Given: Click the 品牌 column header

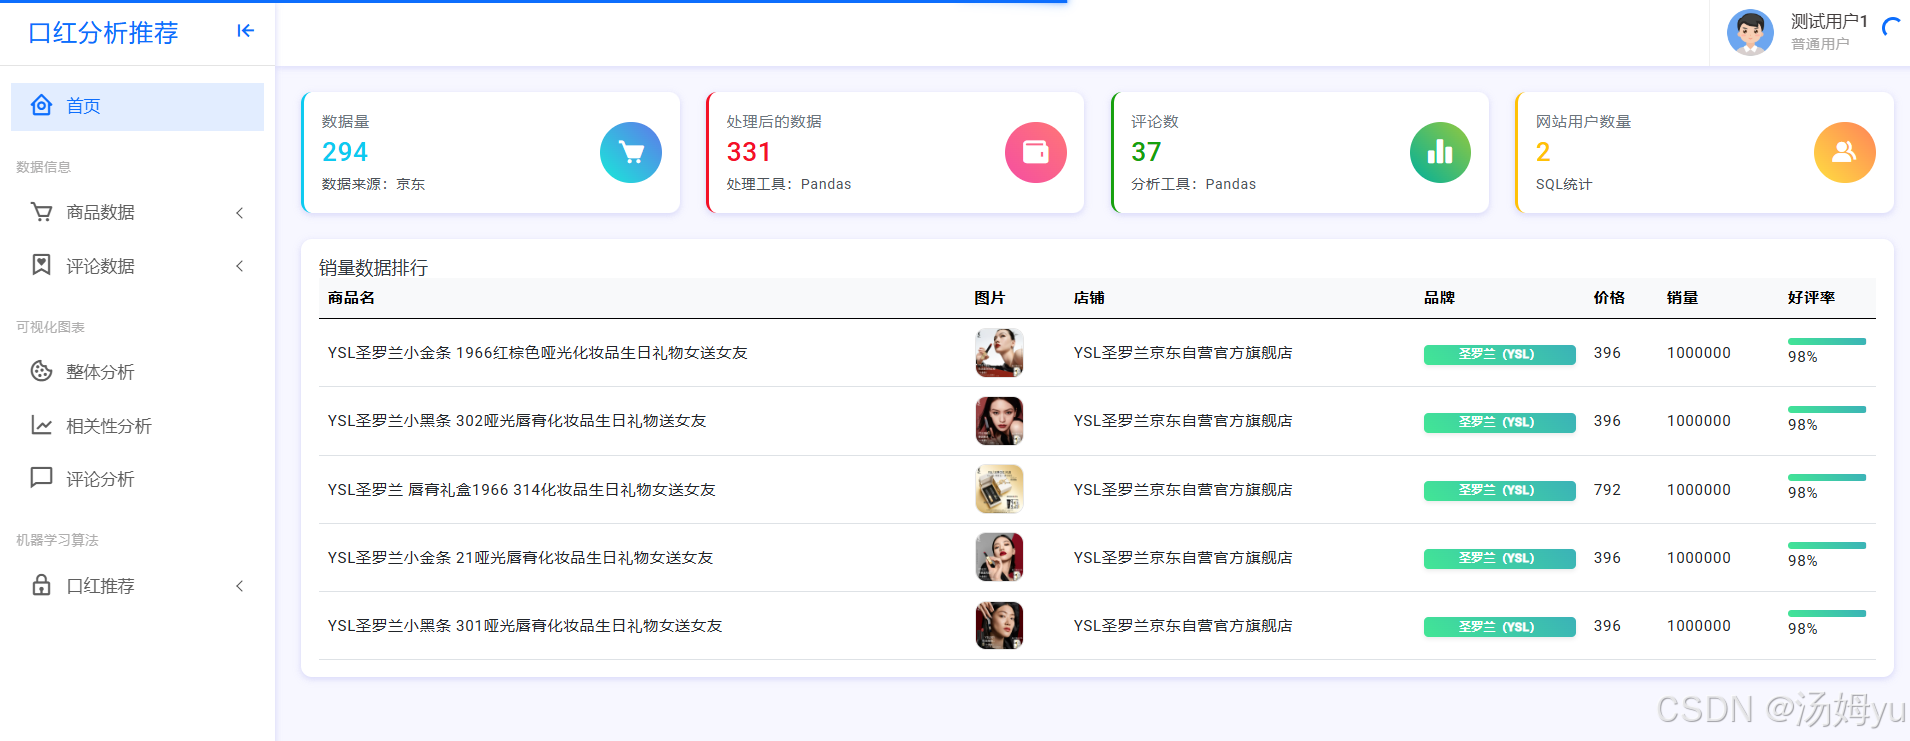Looking at the screenshot, I should [x=1439, y=298].
